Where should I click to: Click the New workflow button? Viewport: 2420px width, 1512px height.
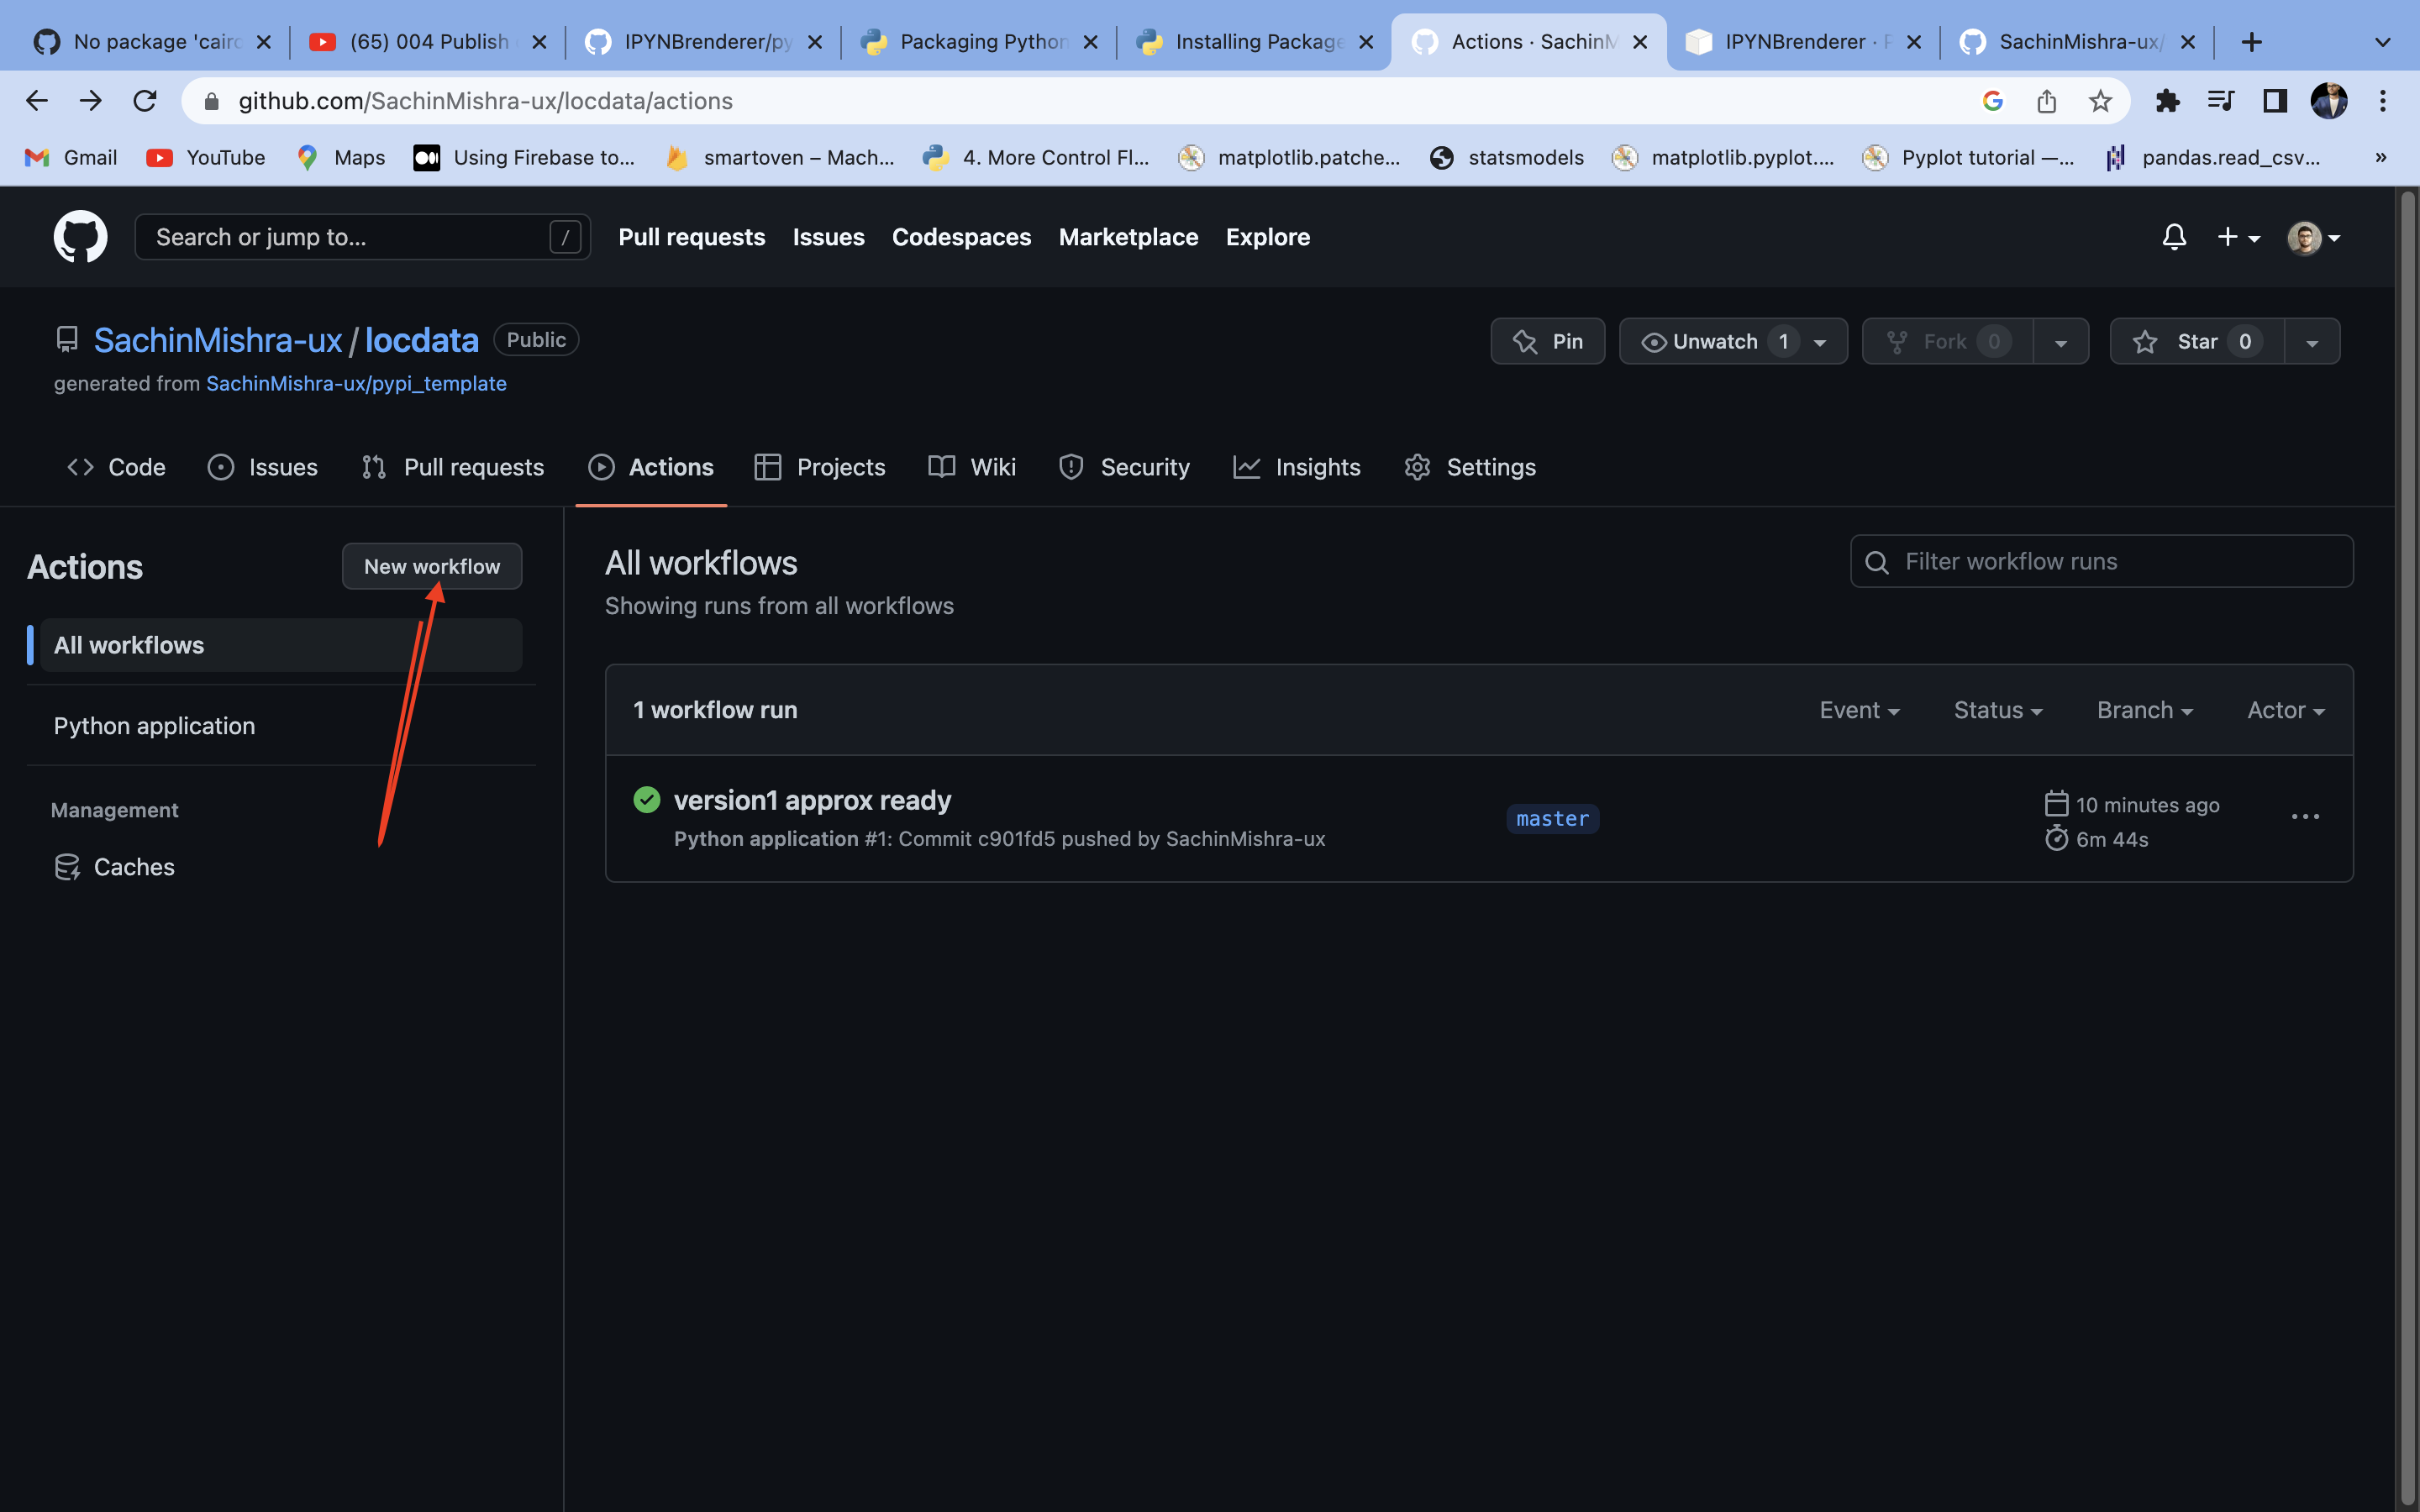[x=431, y=566]
